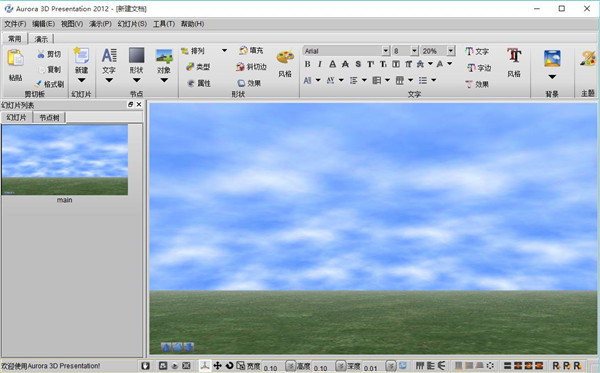Open the 主题 theme palette icon
The height and width of the screenshot is (373, 600).
[588, 59]
